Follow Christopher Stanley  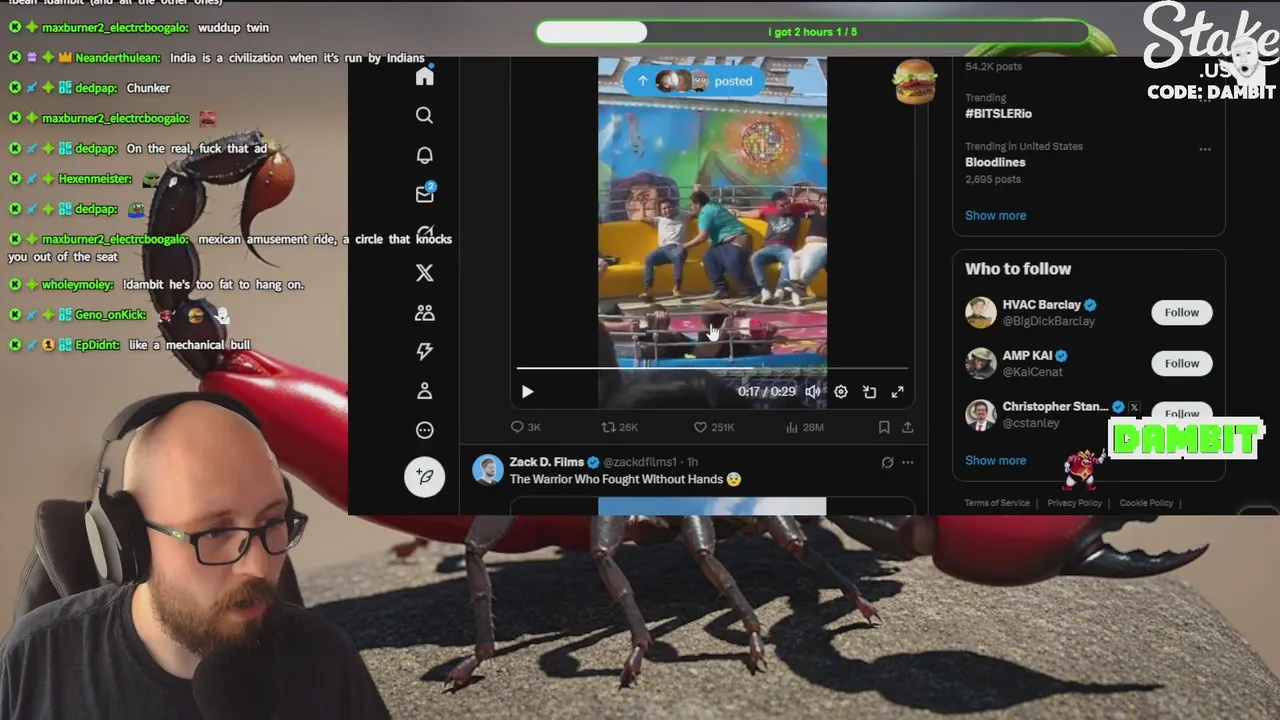(1181, 413)
